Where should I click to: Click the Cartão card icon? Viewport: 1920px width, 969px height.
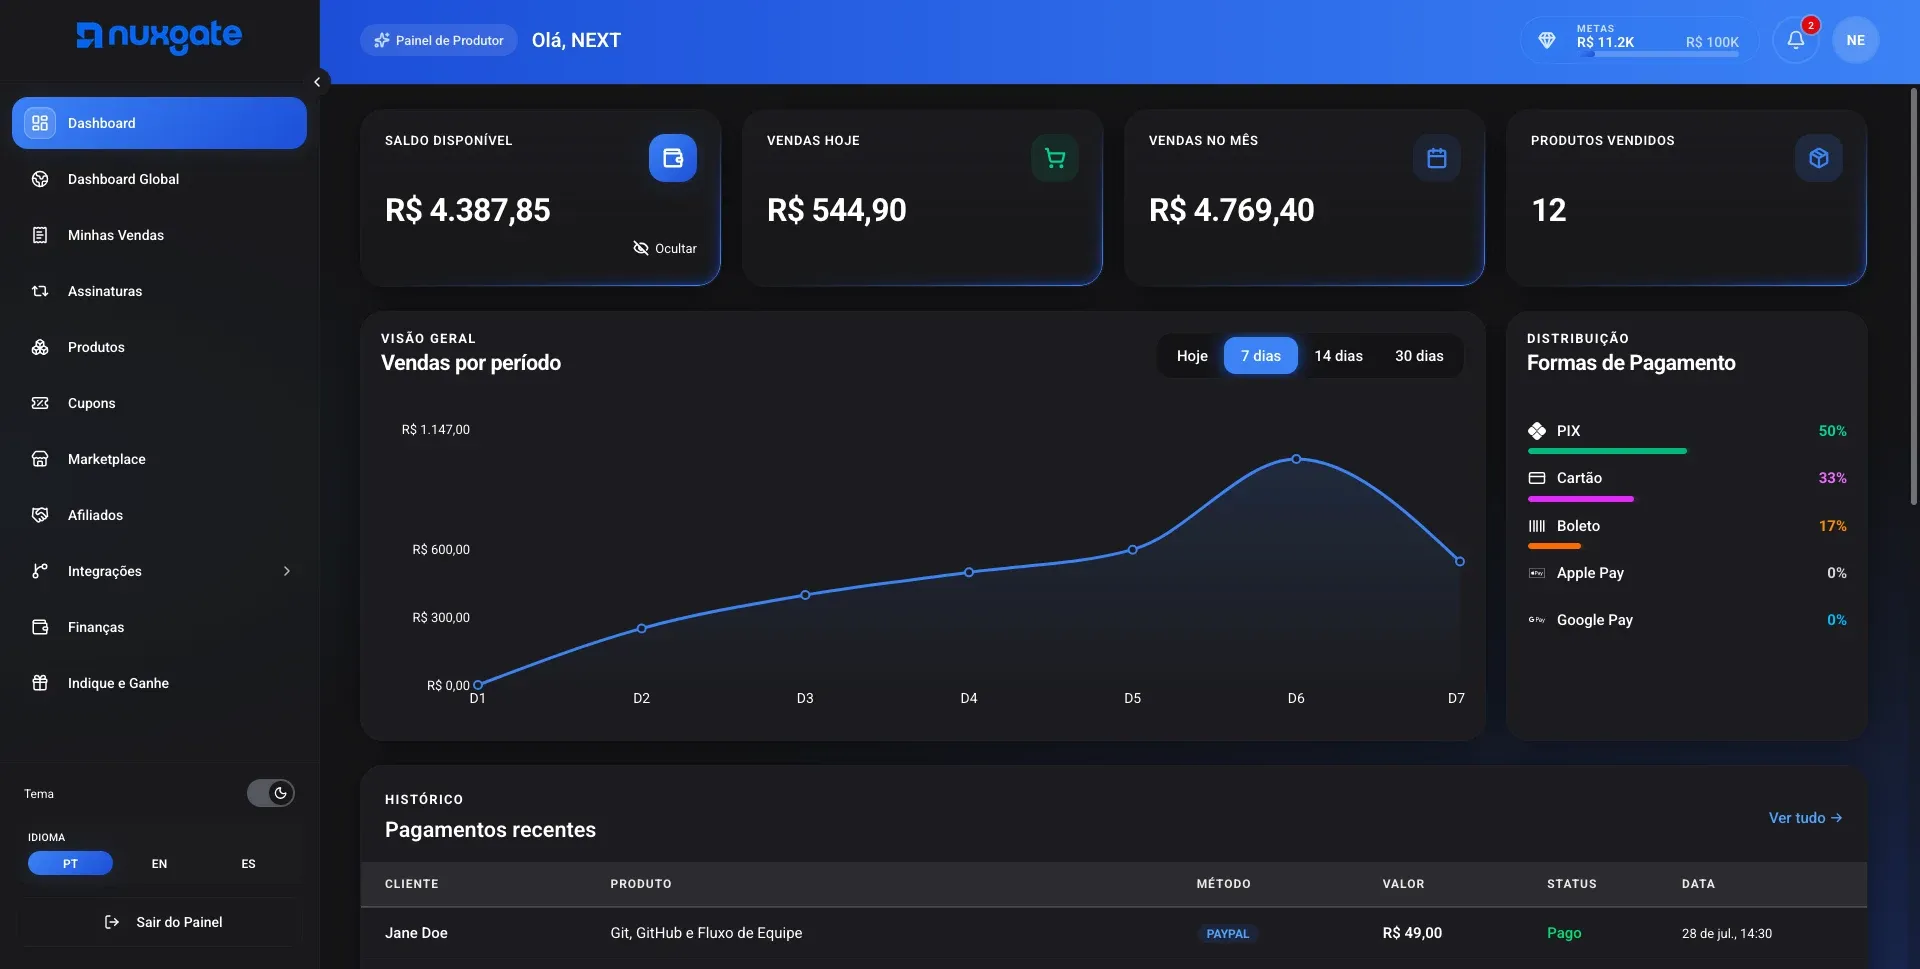pyautogui.click(x=1537, y=478)
